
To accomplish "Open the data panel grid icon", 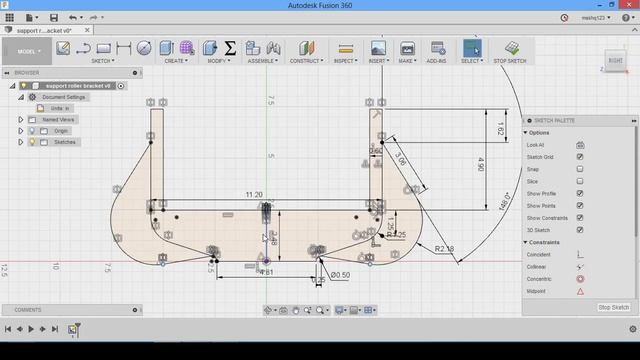I will tap(9, 18).
